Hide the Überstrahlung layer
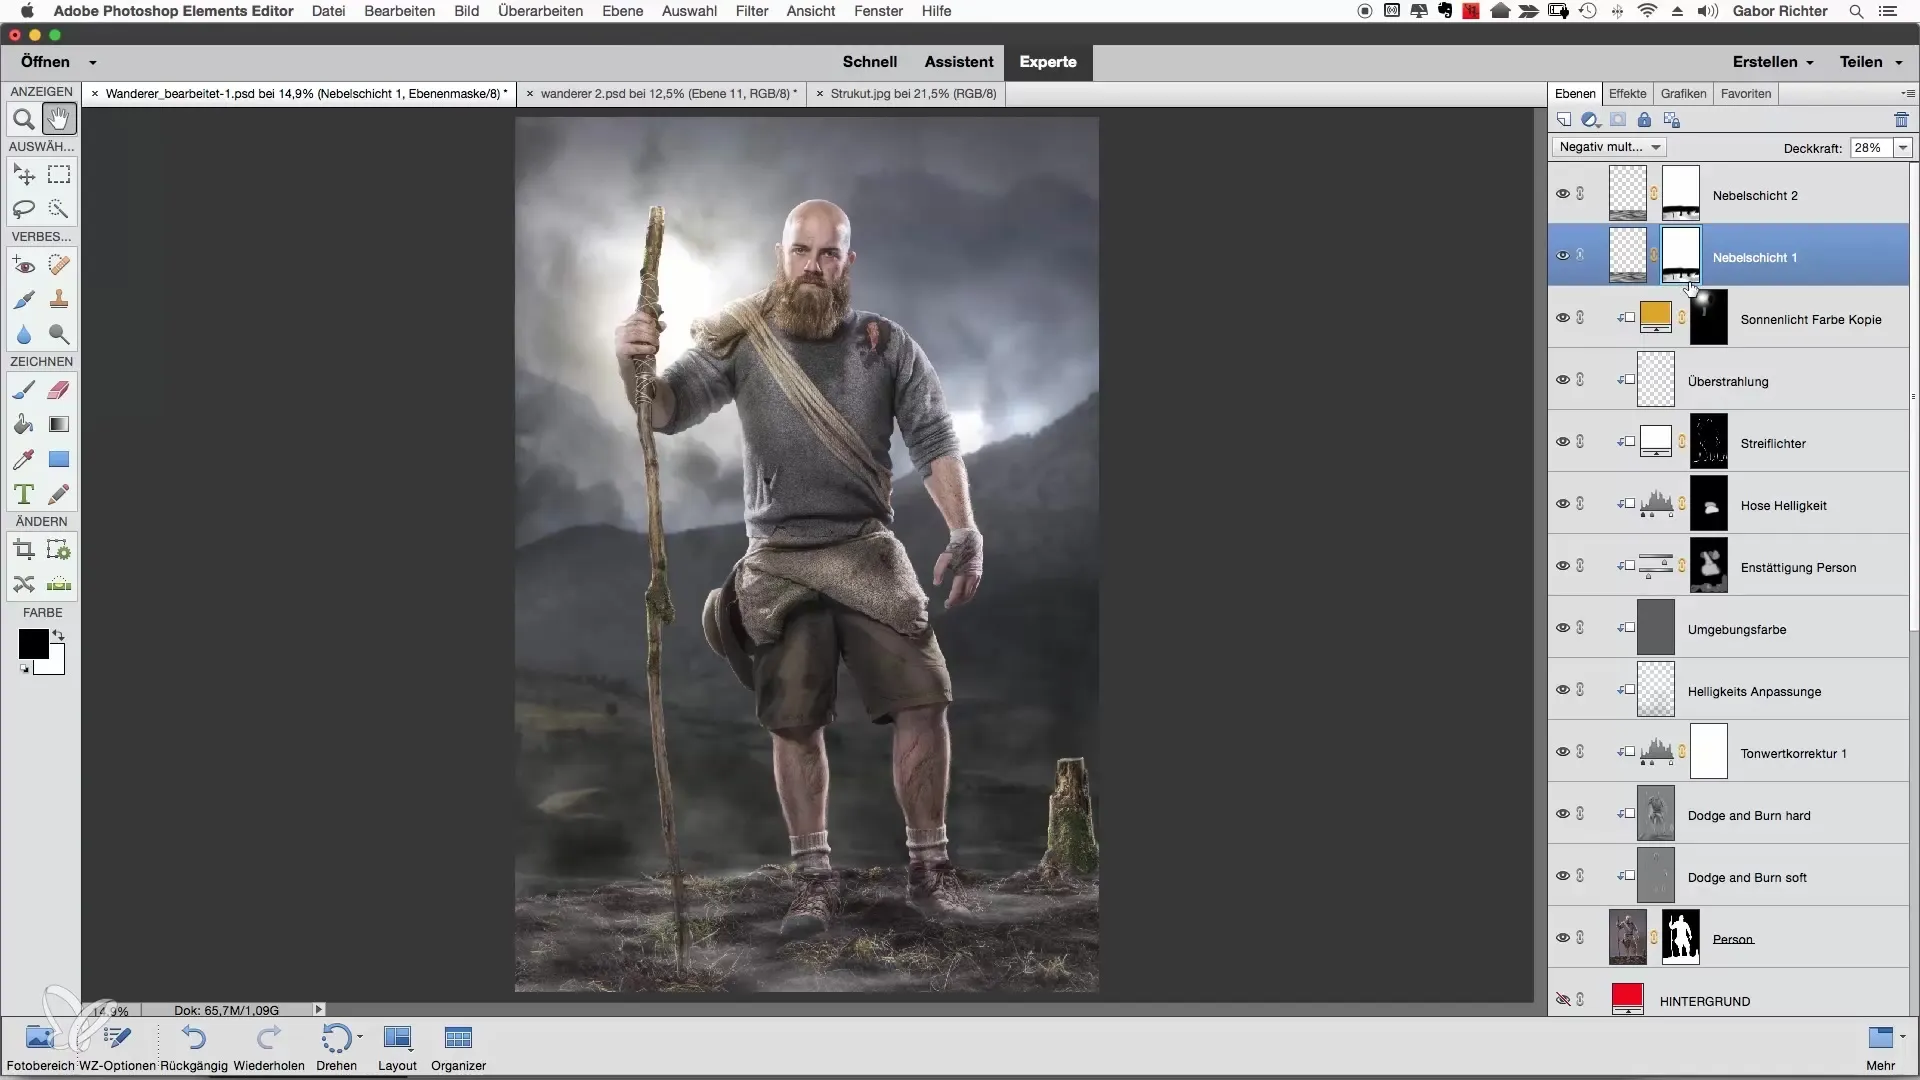This screenshot has width=1920, height=1080. click(1562, 380)
